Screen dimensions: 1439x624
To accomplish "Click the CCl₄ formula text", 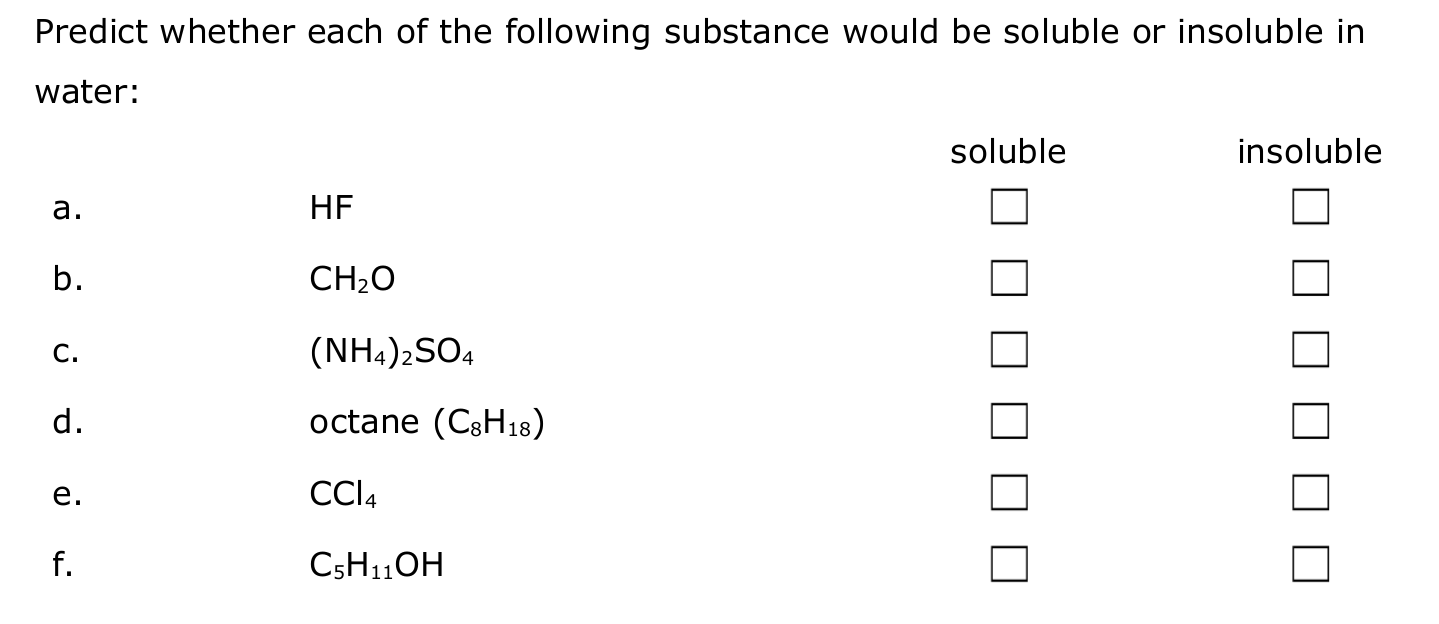I will click(343, 494).
